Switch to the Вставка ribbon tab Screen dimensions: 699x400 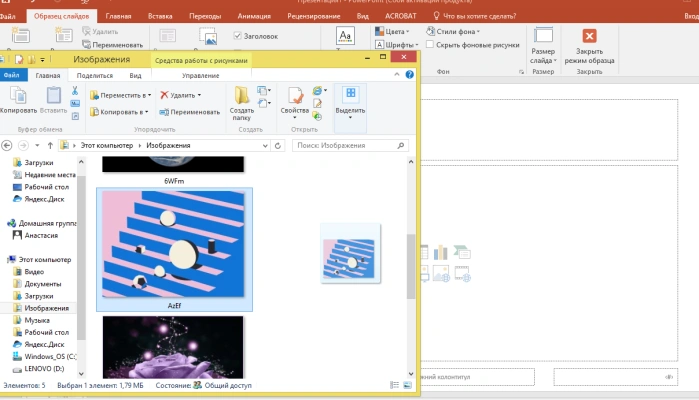tap(160, 16)
